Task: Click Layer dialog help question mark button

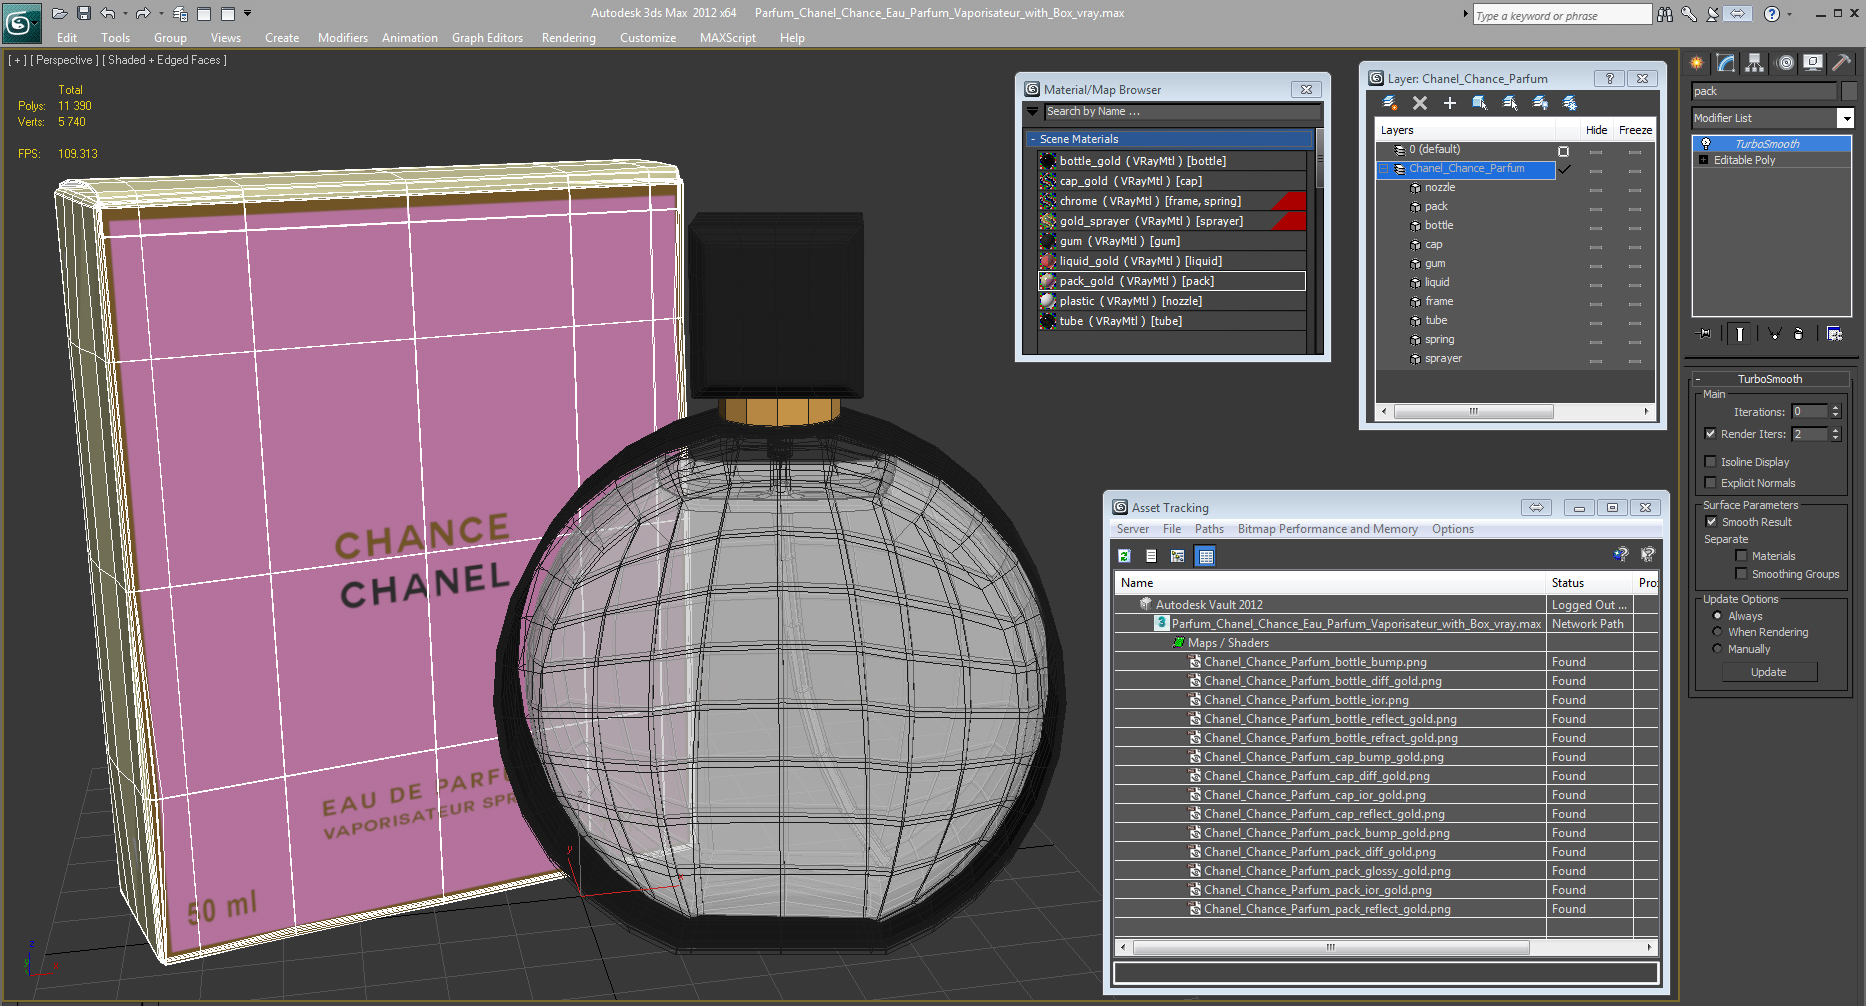Action: (x=1609, y=78)
